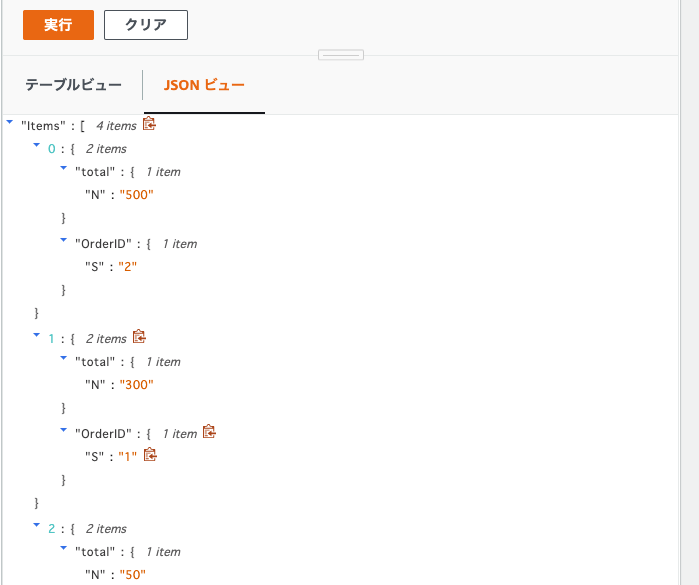Collapse total node under item 1
The width and height of the screenshot is (699, 585).
click(64, 359)
